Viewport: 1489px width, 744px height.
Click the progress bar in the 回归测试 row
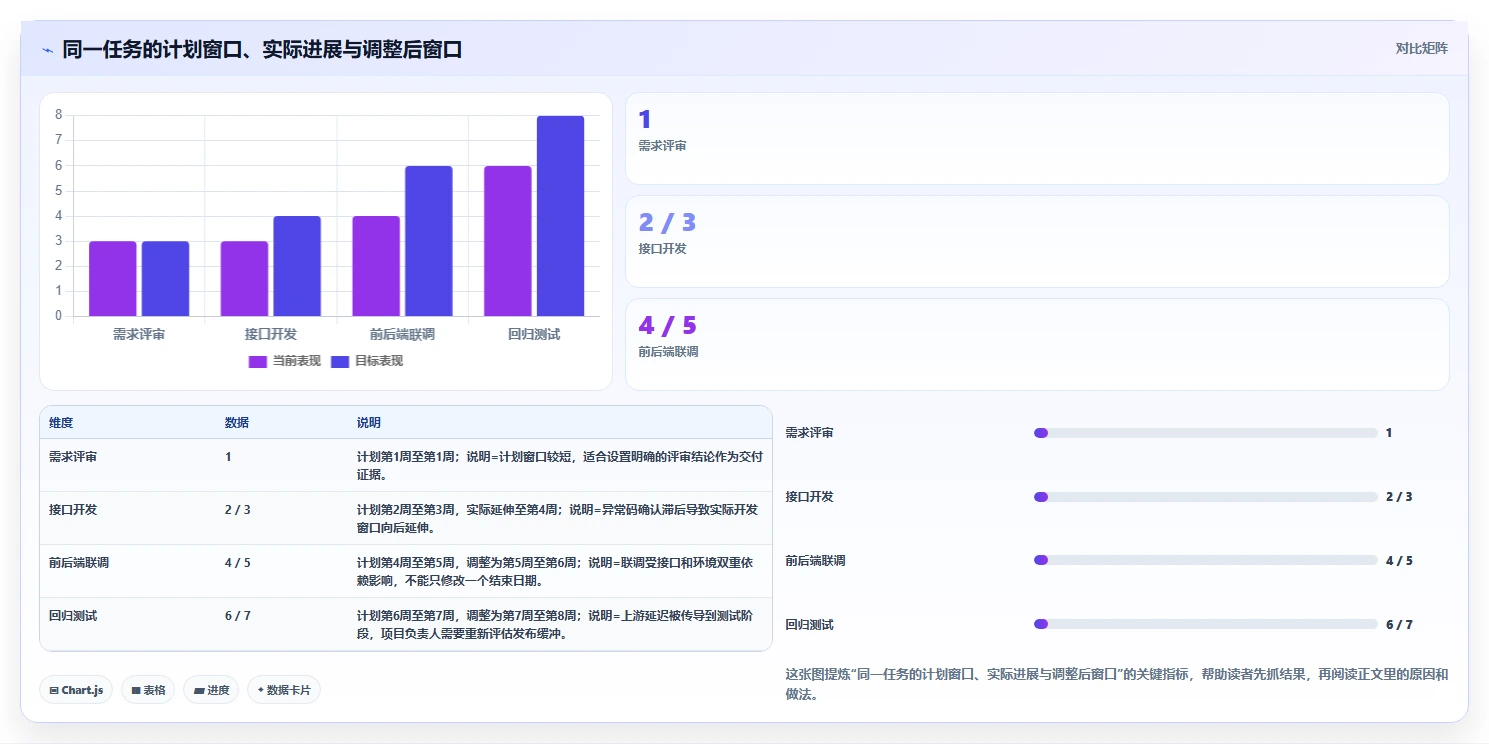point(1206,624)
